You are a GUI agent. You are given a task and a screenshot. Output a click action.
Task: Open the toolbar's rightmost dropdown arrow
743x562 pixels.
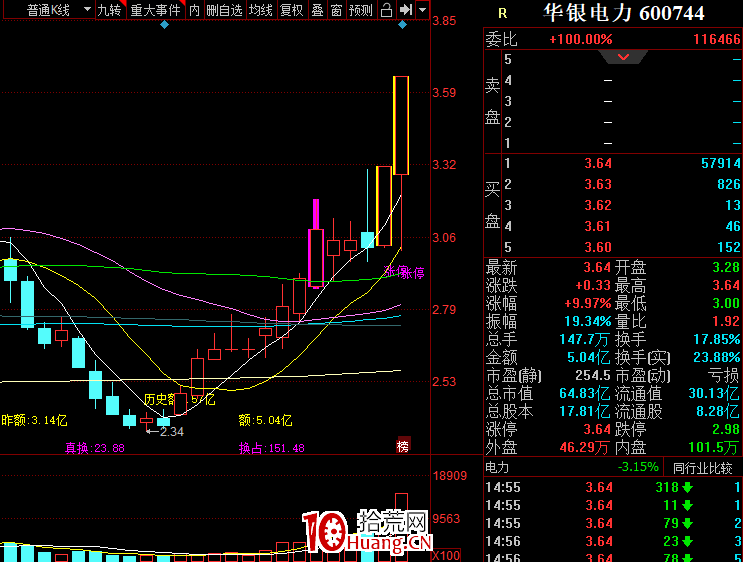[x=423, y=10]
